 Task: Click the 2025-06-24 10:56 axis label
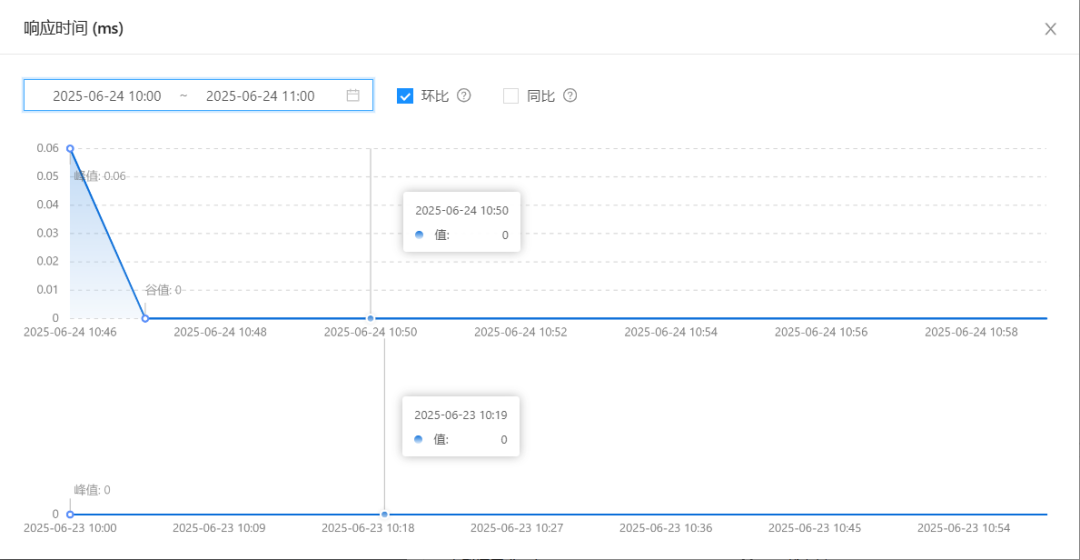pyautogui.click(x=821, y=332)
